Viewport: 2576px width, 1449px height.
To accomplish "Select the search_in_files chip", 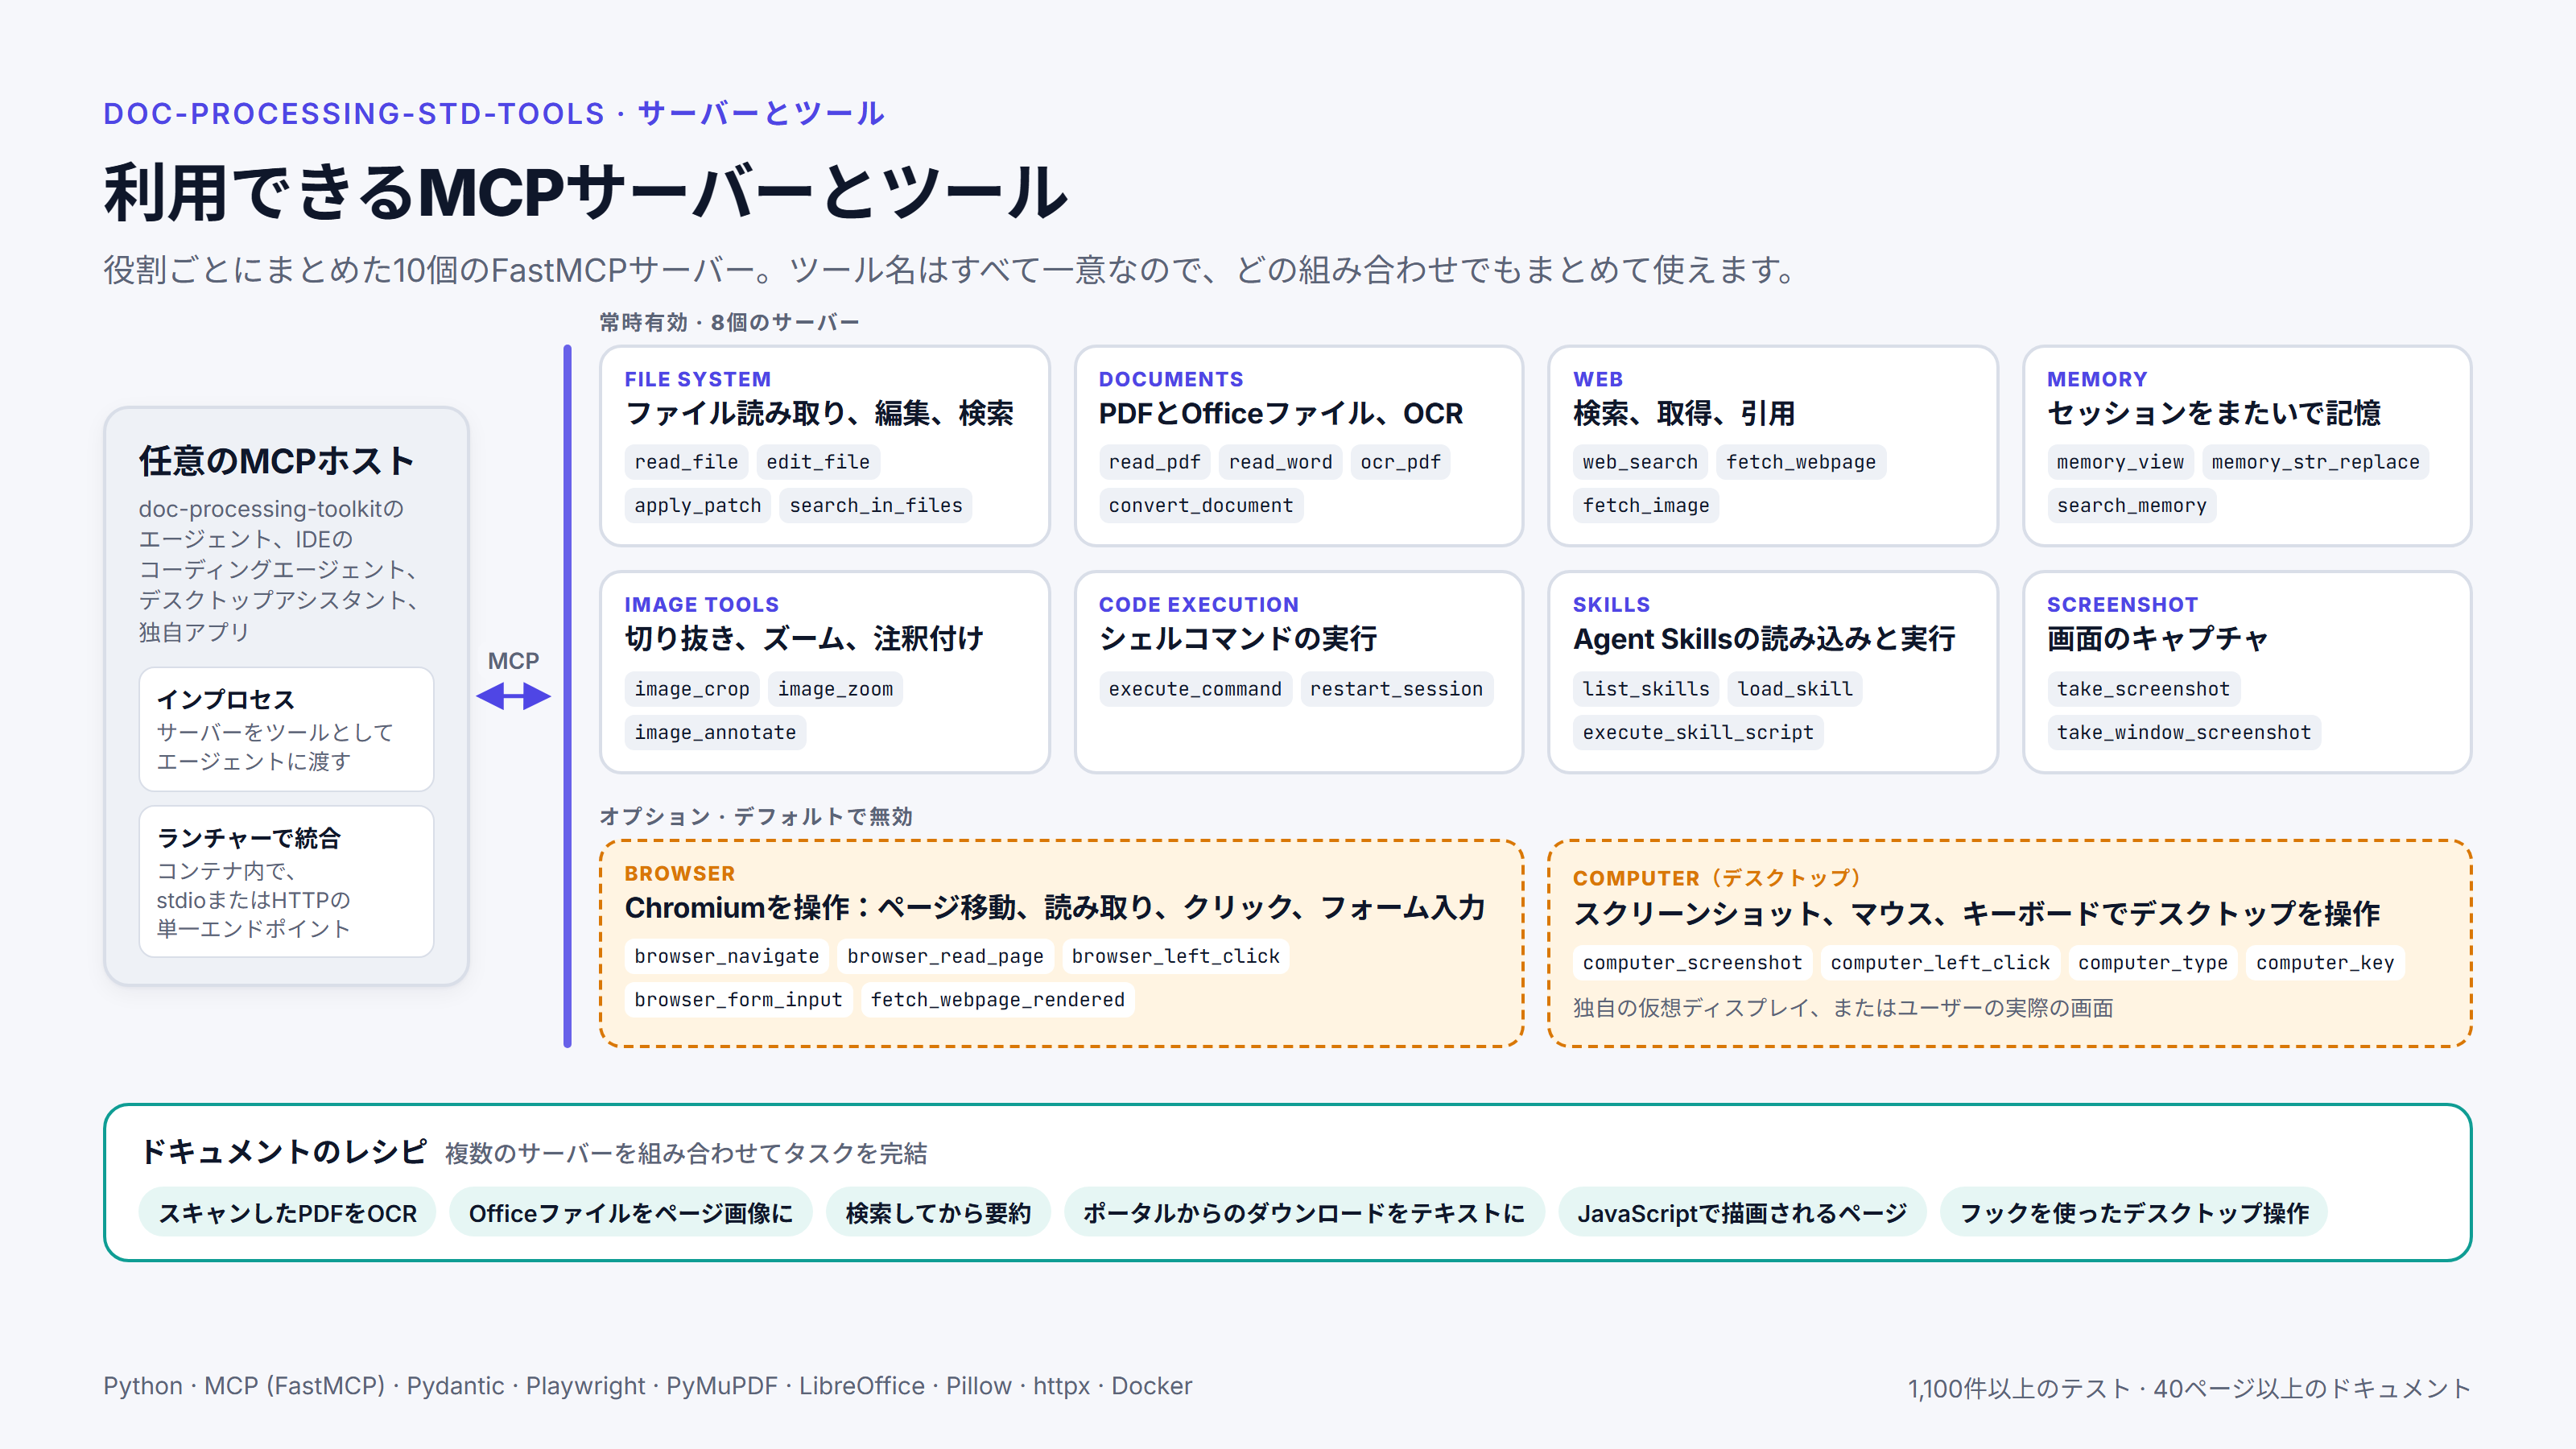I will (x=876, y=506).
